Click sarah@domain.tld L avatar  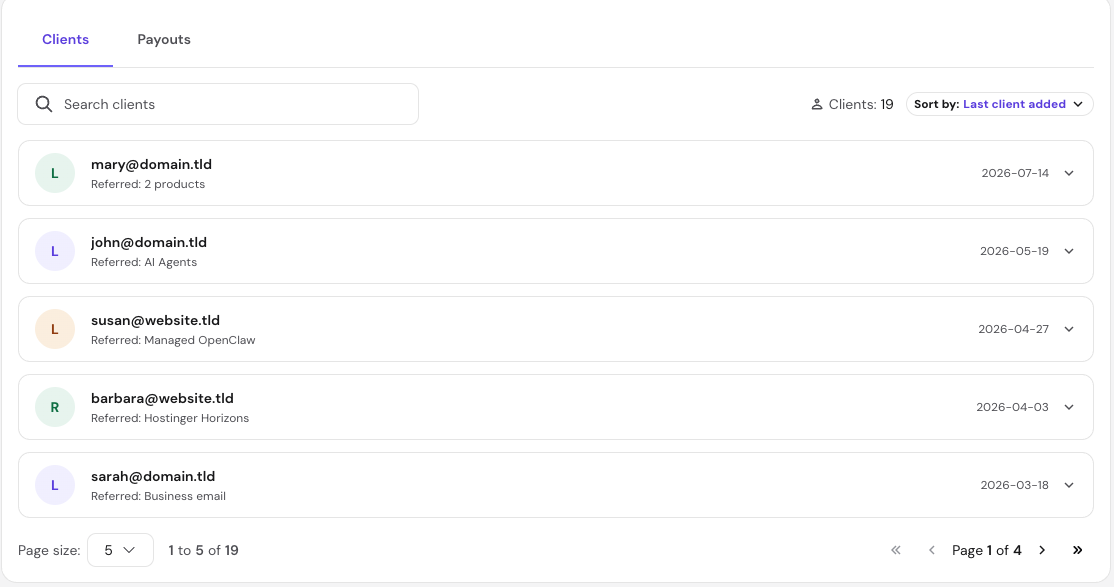coord(55,486)
